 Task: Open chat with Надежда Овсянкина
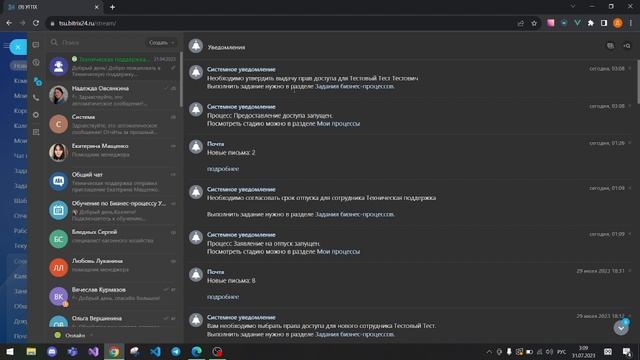[113, 95]
